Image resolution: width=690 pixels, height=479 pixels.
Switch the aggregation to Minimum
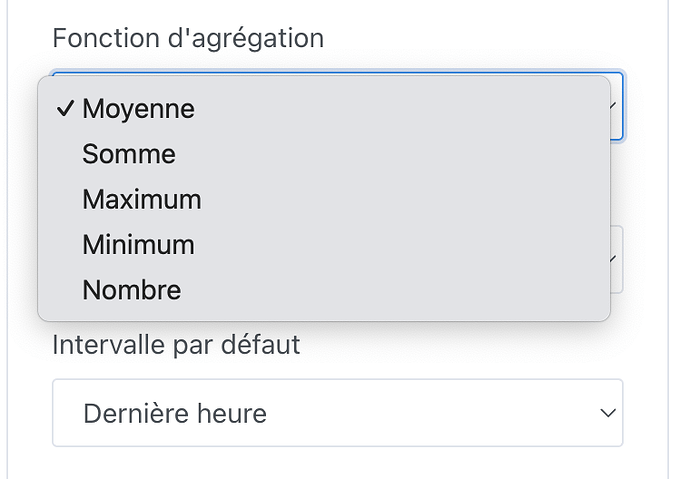[138, 245]
